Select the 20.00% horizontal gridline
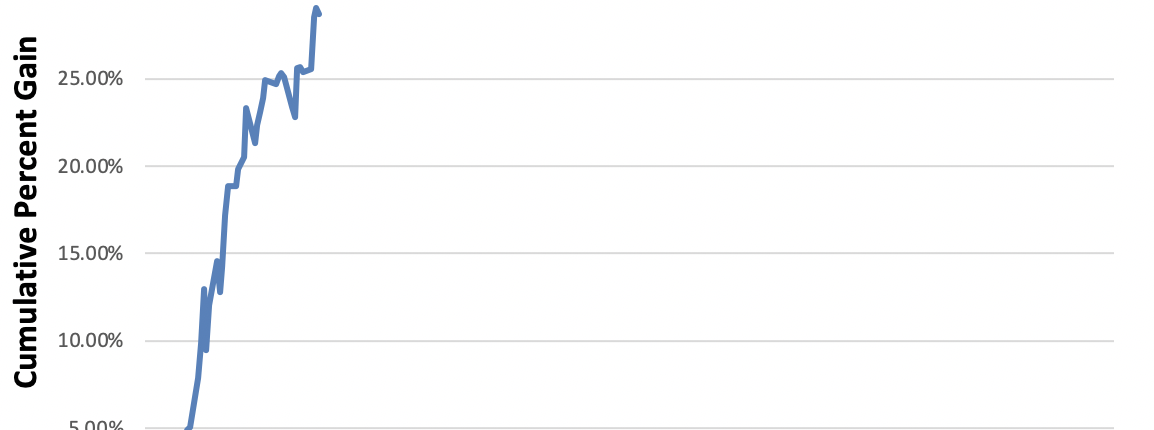Image resolution: width=1154 pixels, height=430 pixels. tap(700, 166)
